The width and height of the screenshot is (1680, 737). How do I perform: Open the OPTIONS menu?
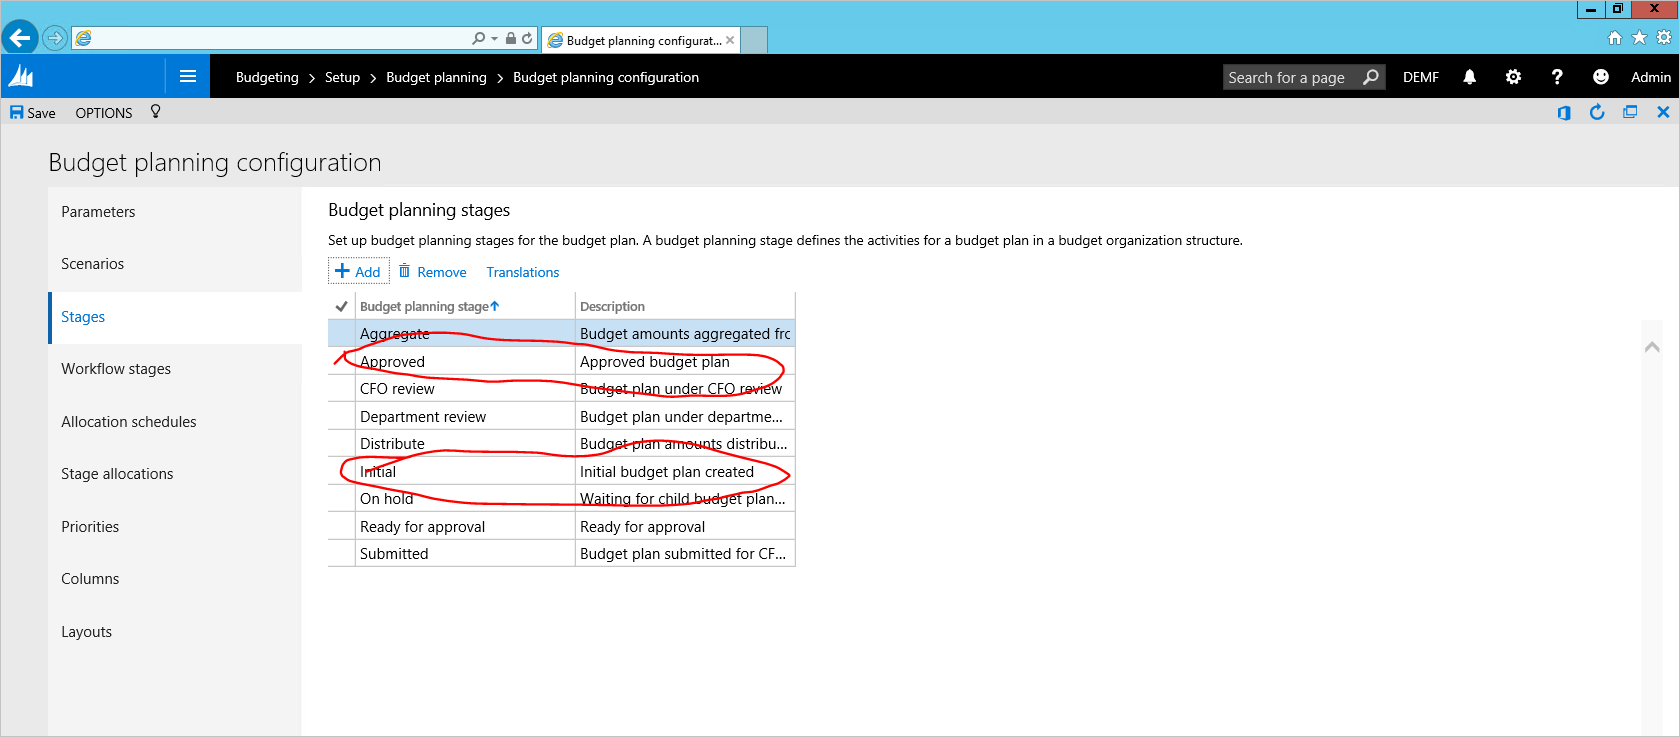(x=104, y=113)
